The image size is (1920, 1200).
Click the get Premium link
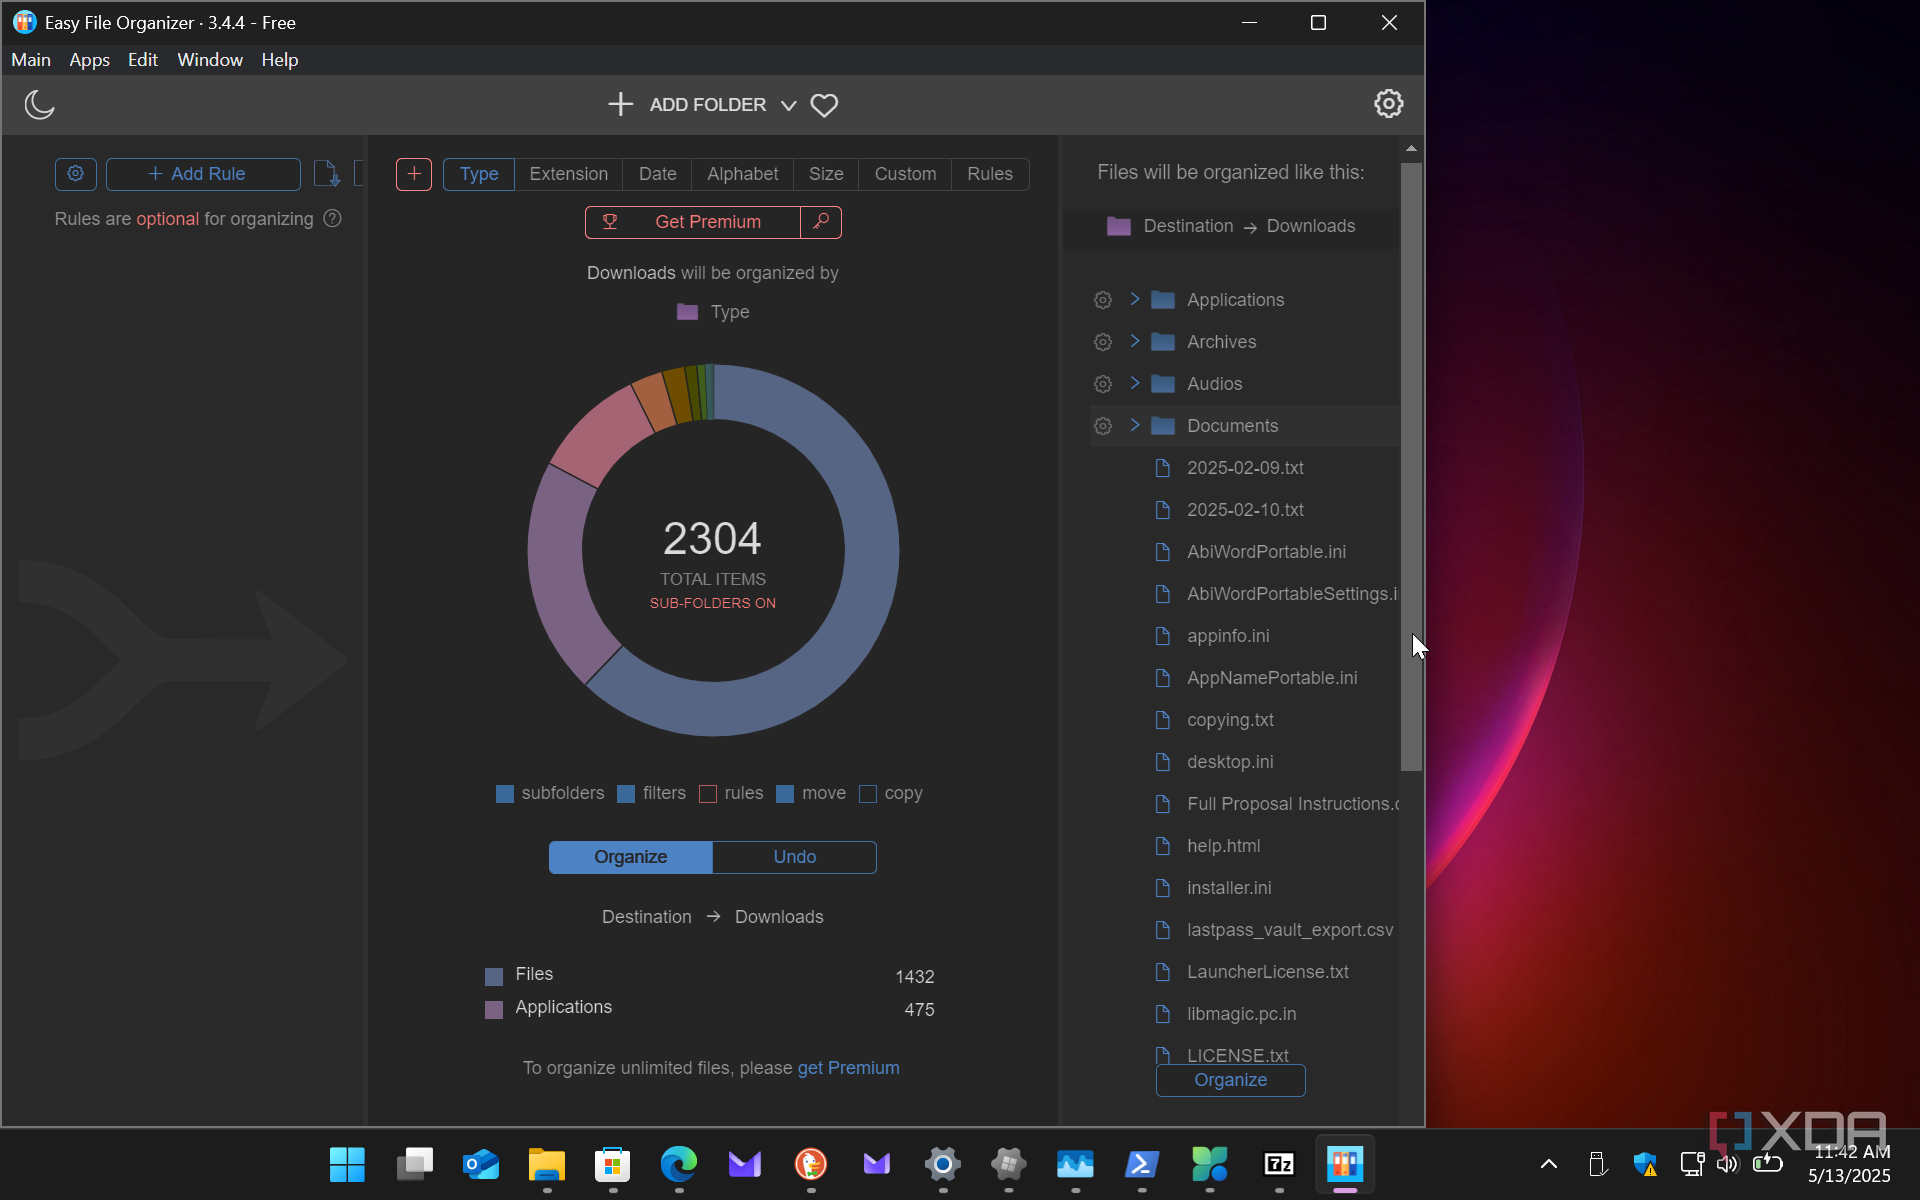pyautogui.click(x=848, y=1068)
